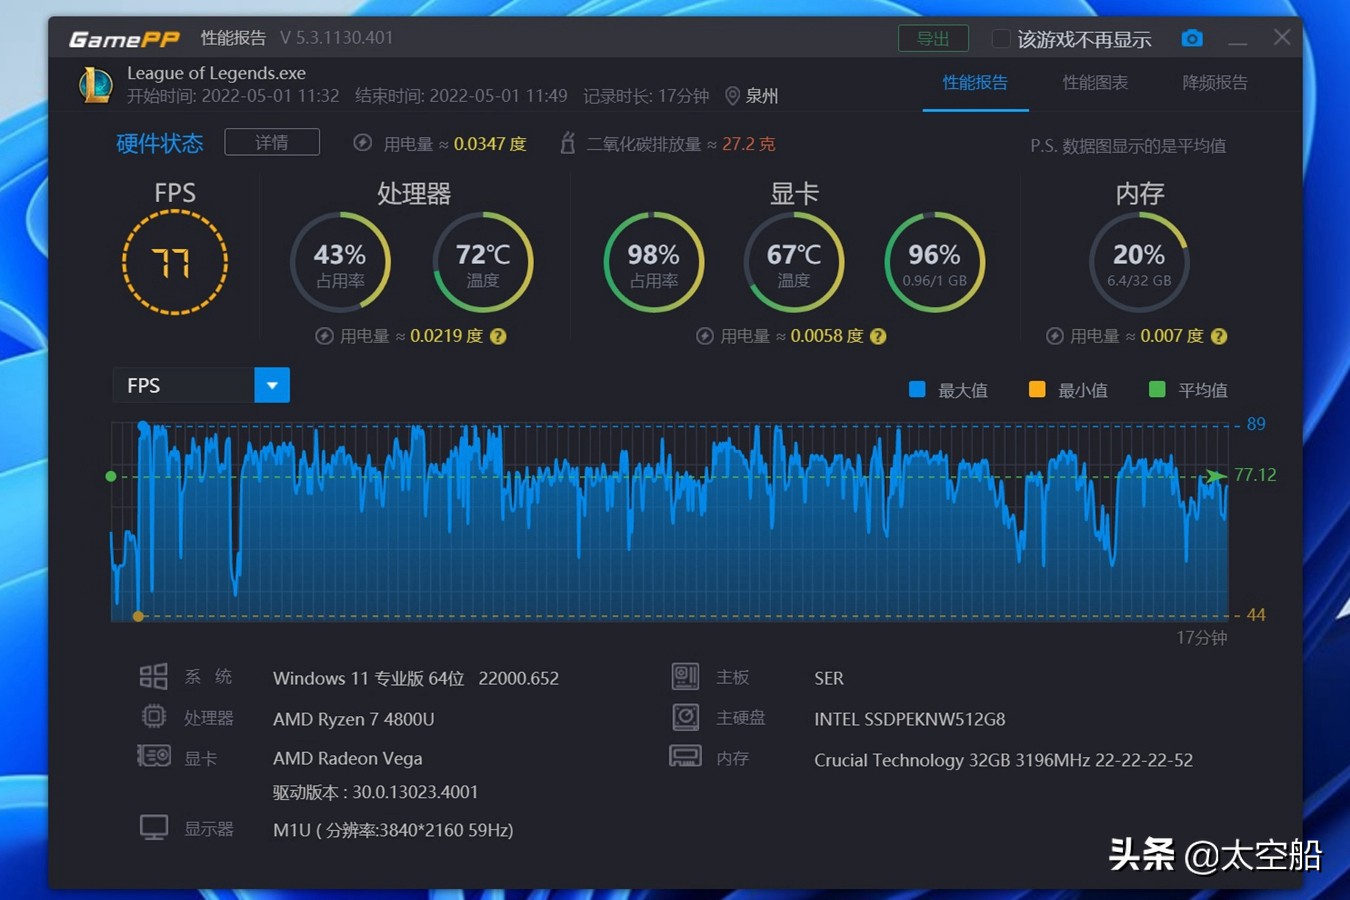The height and width of the screenshot is (900, 1350).
Task: Click the hard disk icon beside 主硬盘
Action: (685, 717)
